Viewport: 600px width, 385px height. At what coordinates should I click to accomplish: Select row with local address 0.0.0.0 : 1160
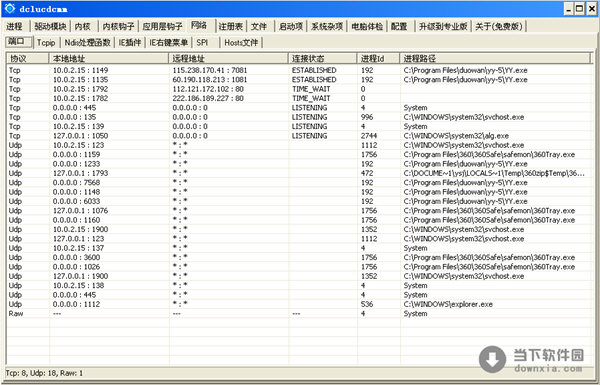point(300,220)
